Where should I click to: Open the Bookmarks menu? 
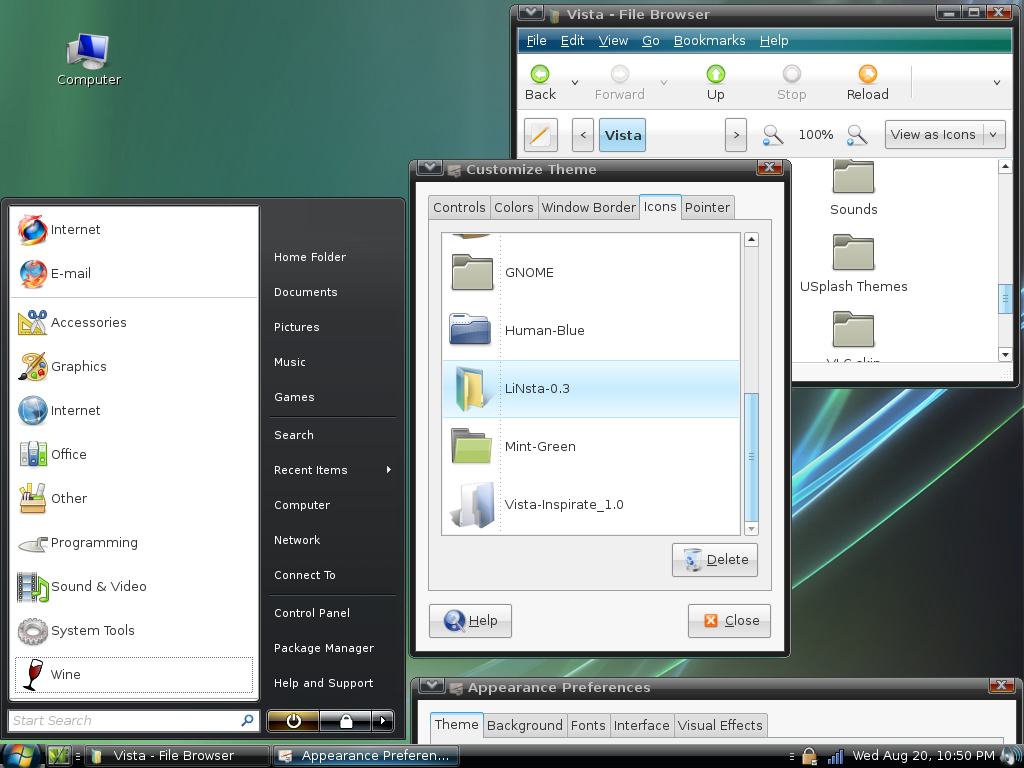point(709,40)
